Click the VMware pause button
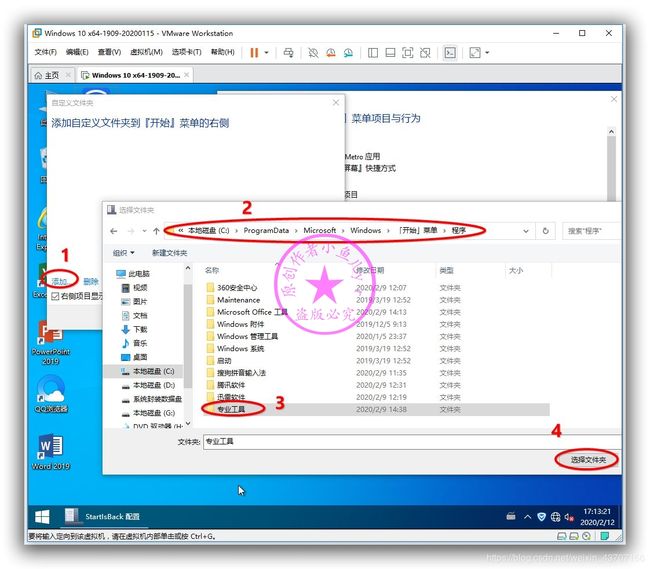This screenshot has height=569, width=650. [254, 53]
